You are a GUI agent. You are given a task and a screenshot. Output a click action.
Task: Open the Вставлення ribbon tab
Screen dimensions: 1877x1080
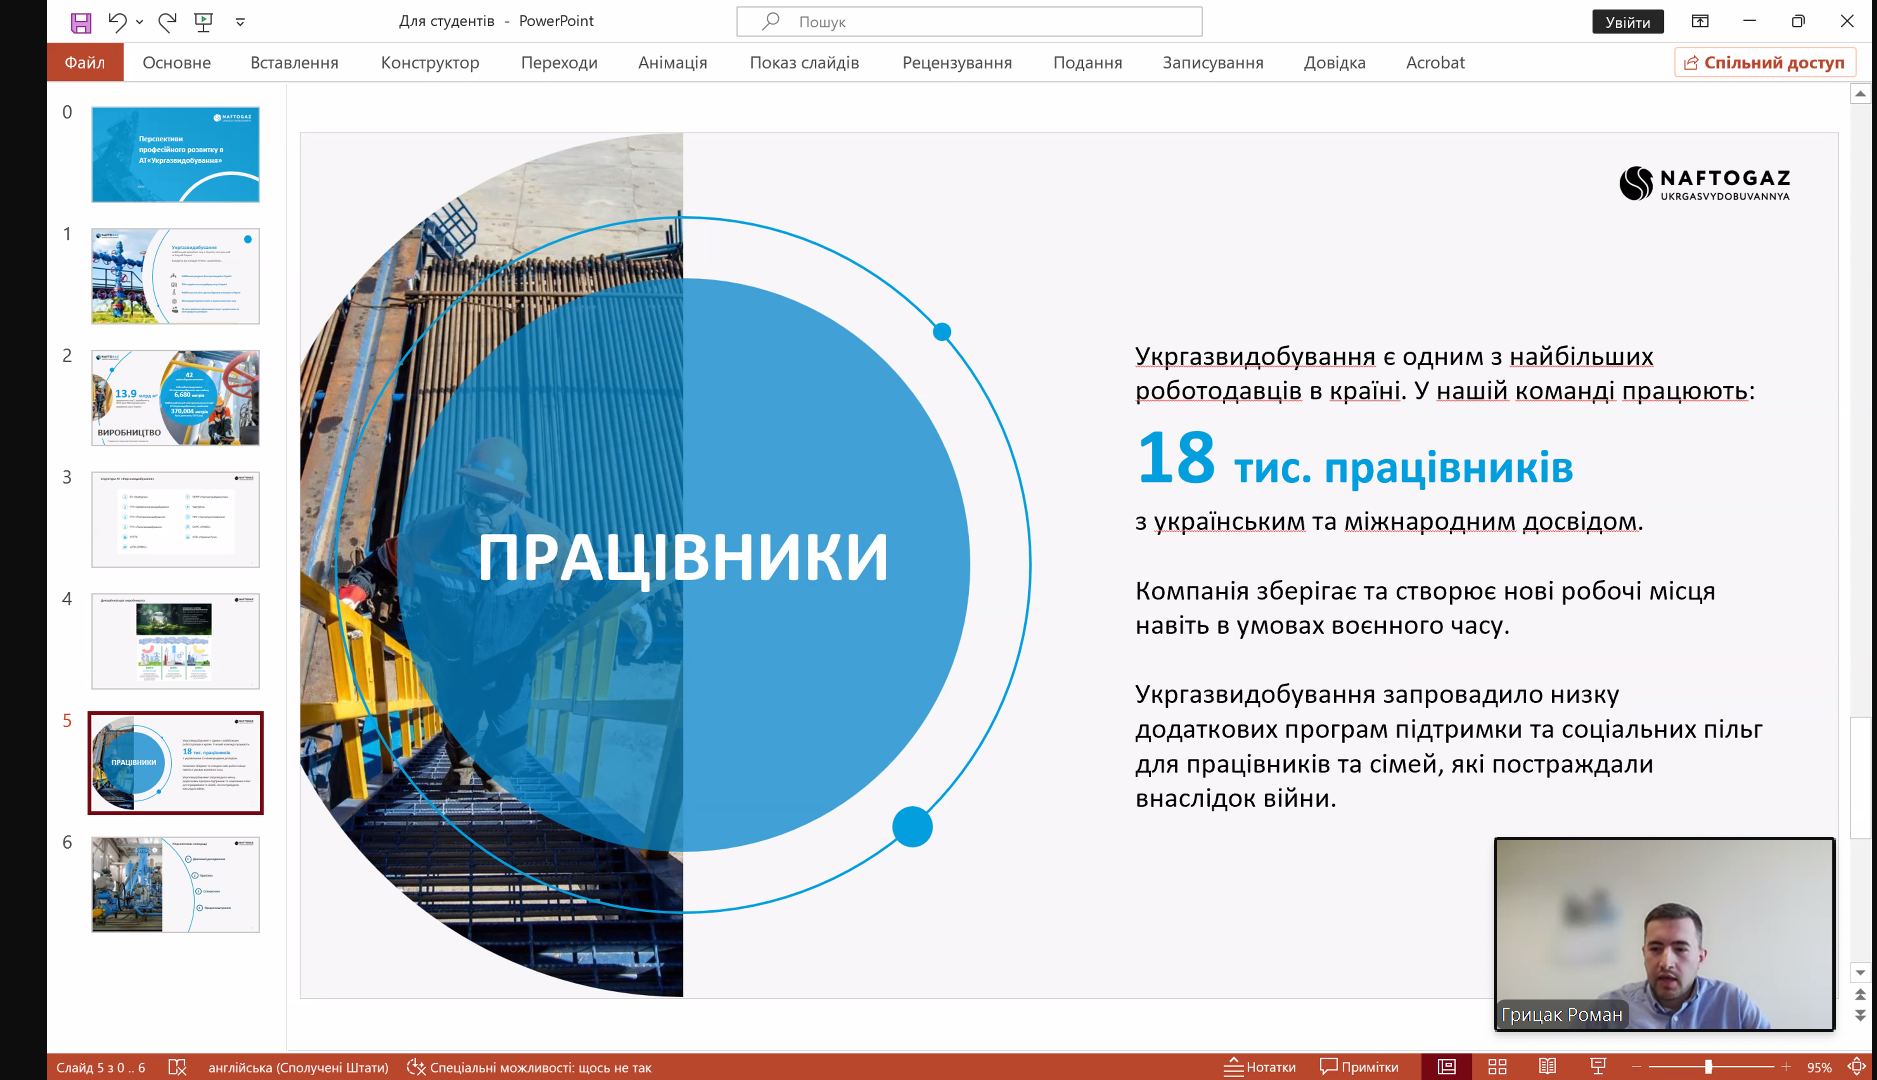tap(294, 62)
